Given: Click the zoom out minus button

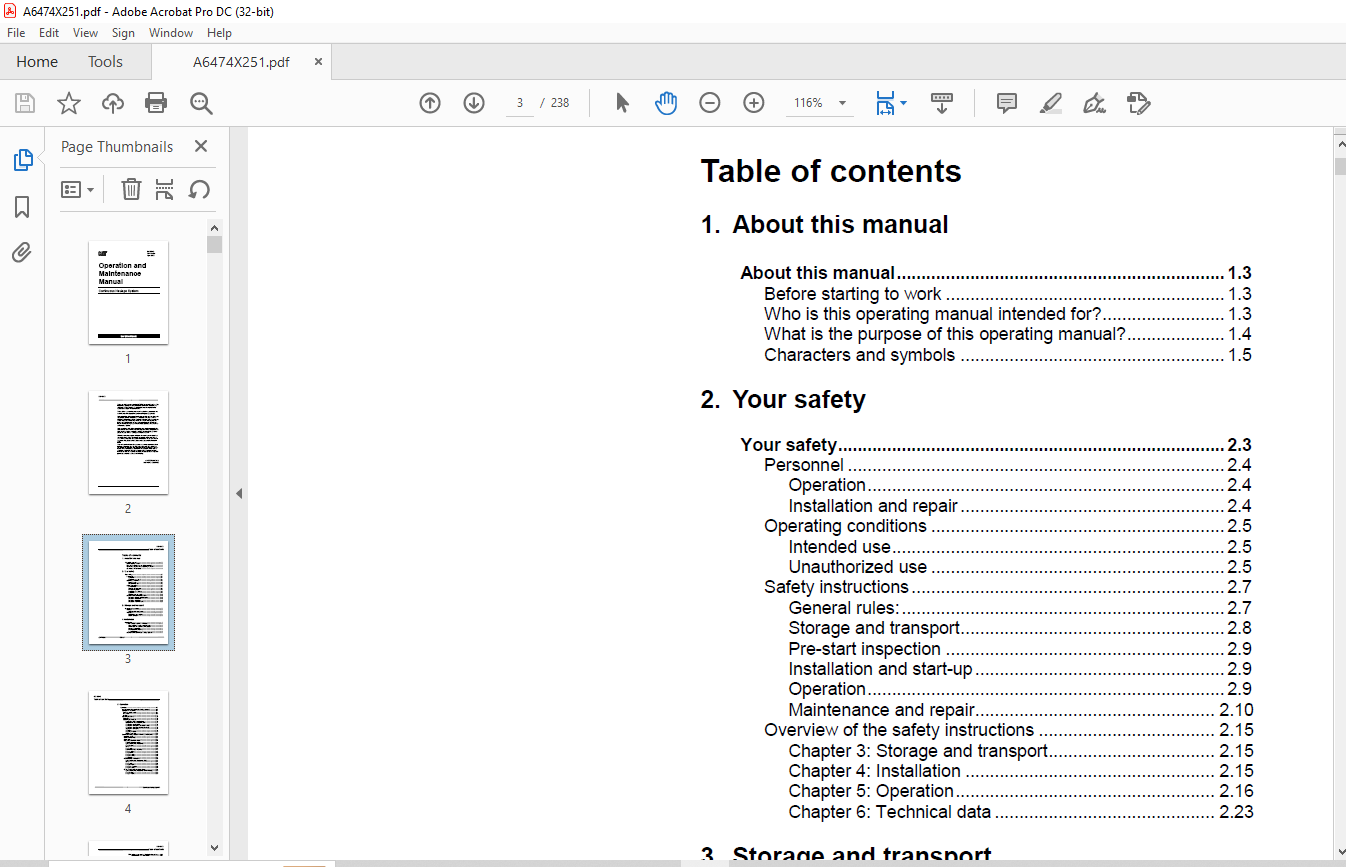Looking at the screenshot, I should (710, 103).
